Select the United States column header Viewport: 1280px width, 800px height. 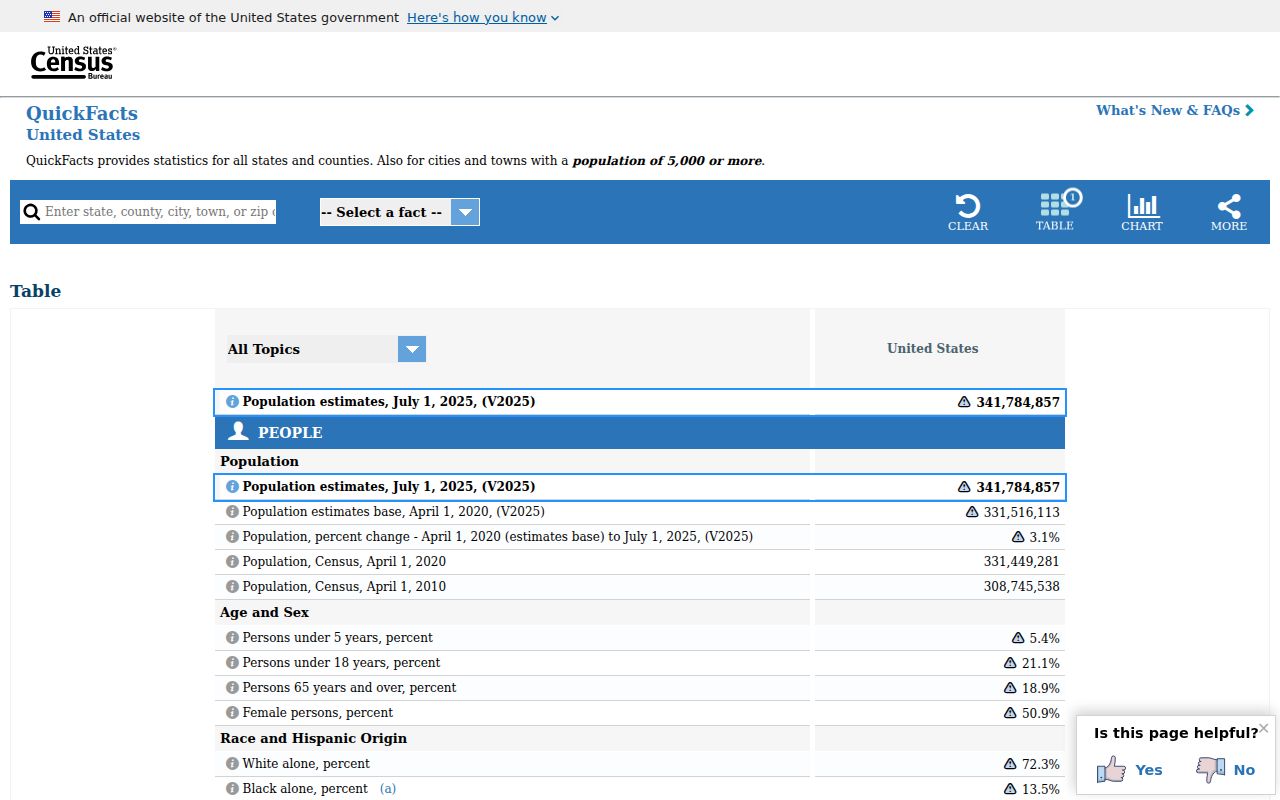click(933, 348)
